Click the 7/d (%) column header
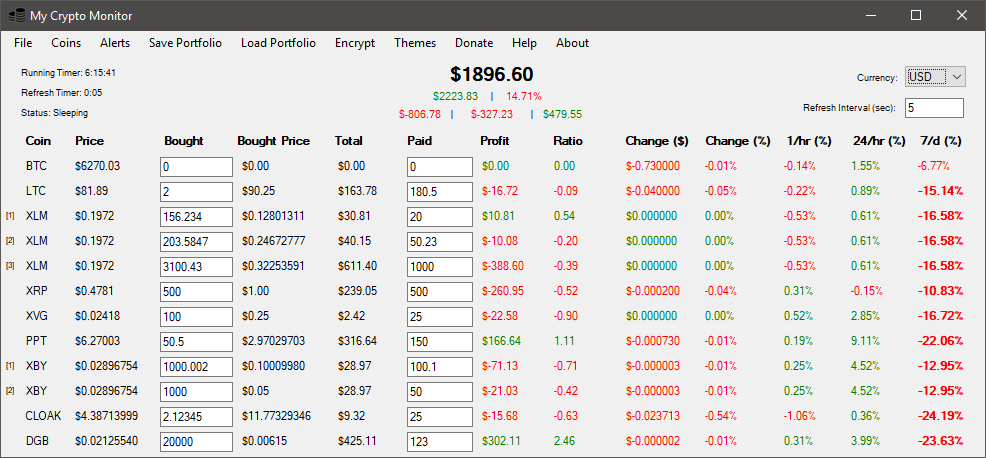986x458 pixels. point(940,142)
